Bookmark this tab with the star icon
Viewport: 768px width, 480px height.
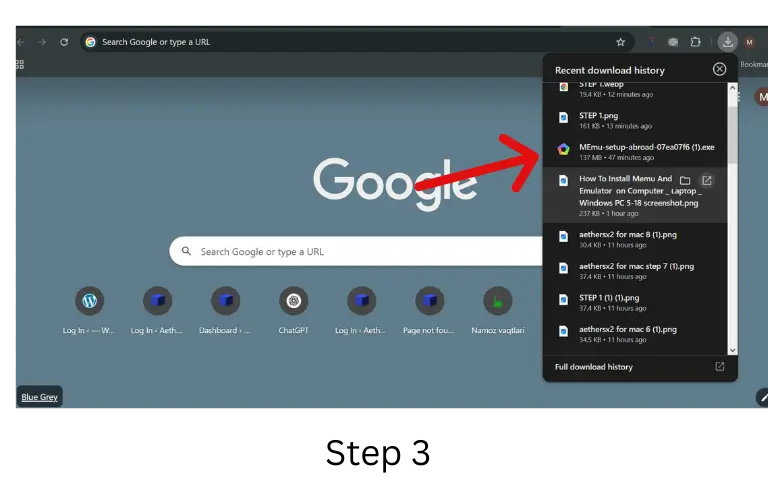click(x=621, y=42)
